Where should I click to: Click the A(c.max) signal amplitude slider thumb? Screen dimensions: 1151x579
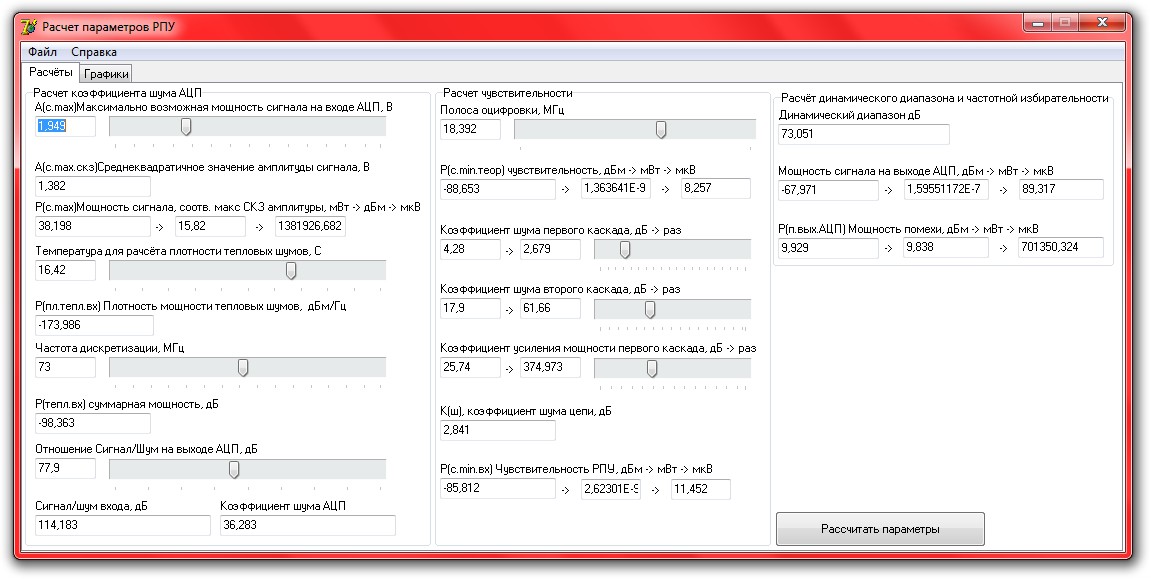(x=186, y=126)
